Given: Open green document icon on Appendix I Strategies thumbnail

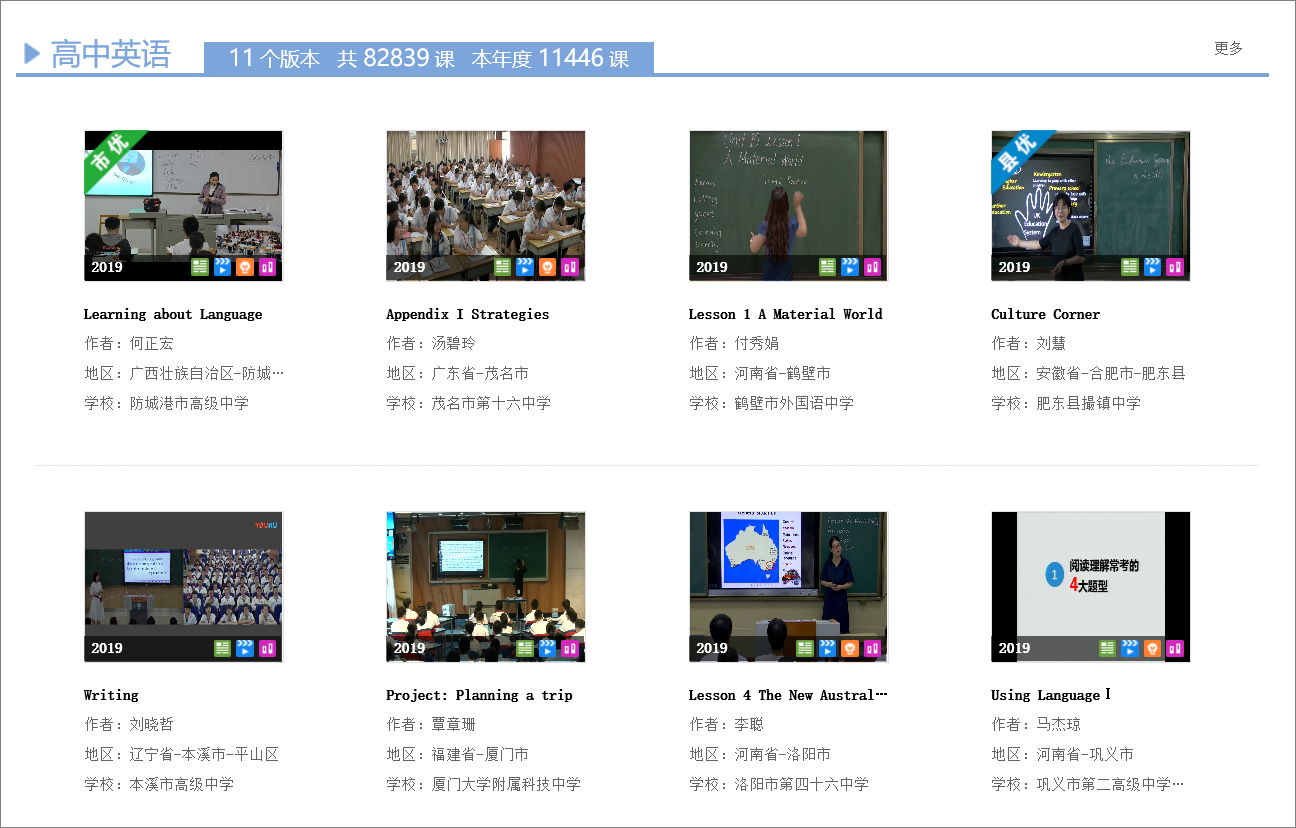Looking at the screenshot, I should pyautogui.click(x=502, y=267).
